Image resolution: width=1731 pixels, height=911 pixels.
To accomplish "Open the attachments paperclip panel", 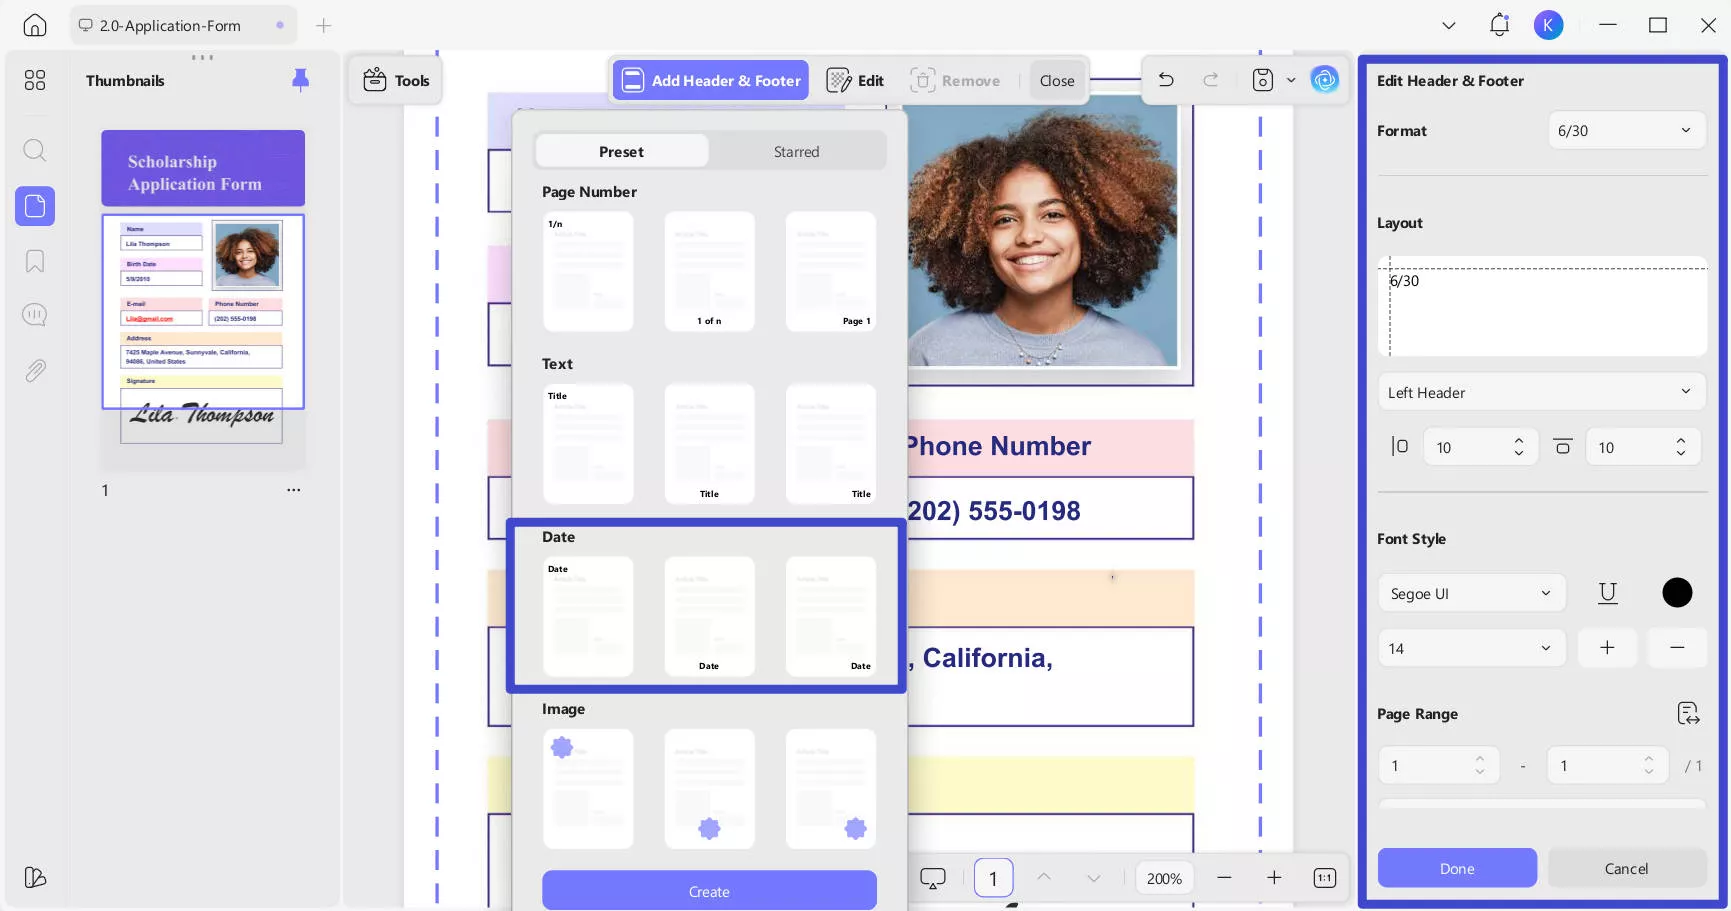I will pyautogui.click(x=35, y=371).
